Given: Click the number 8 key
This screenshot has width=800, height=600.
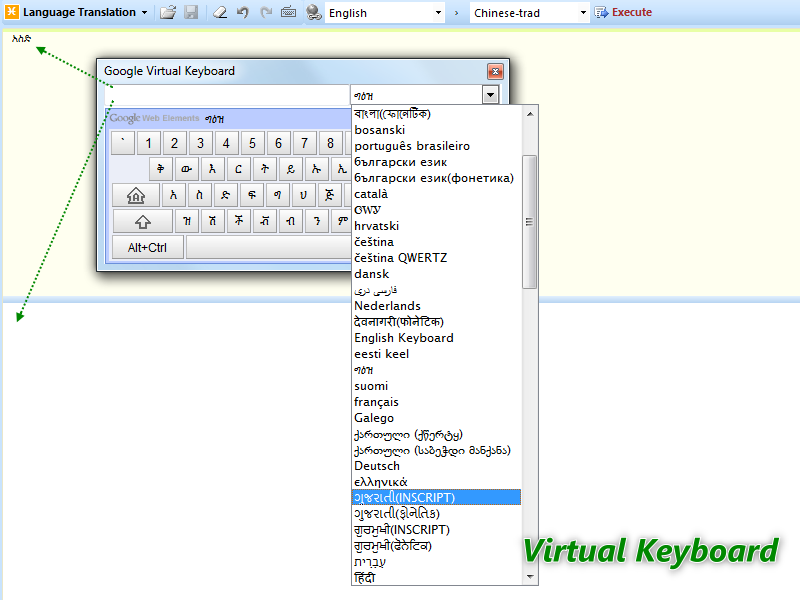Looking at the screenshot, I should click(331, 143).
